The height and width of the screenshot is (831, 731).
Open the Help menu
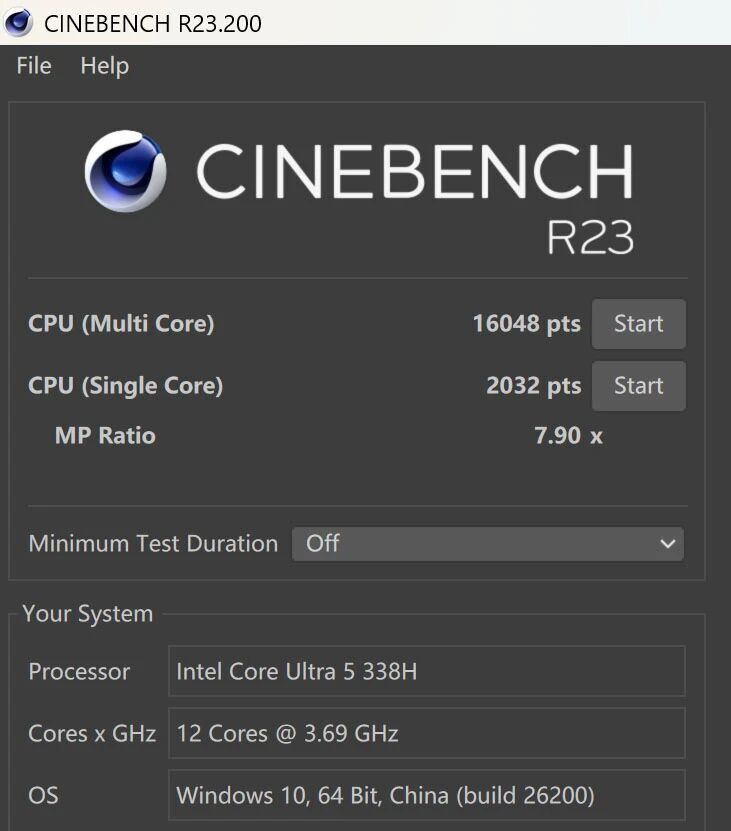(104, 66)
